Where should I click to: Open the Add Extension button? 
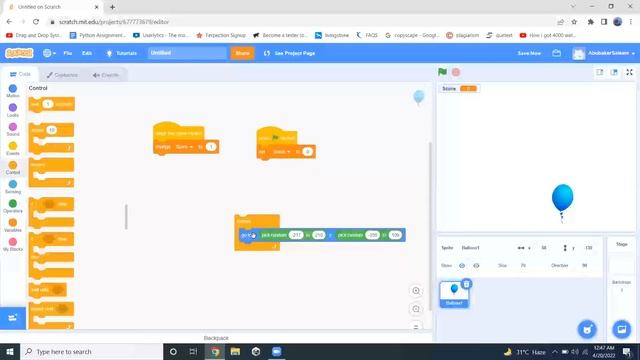coord(13,318)
